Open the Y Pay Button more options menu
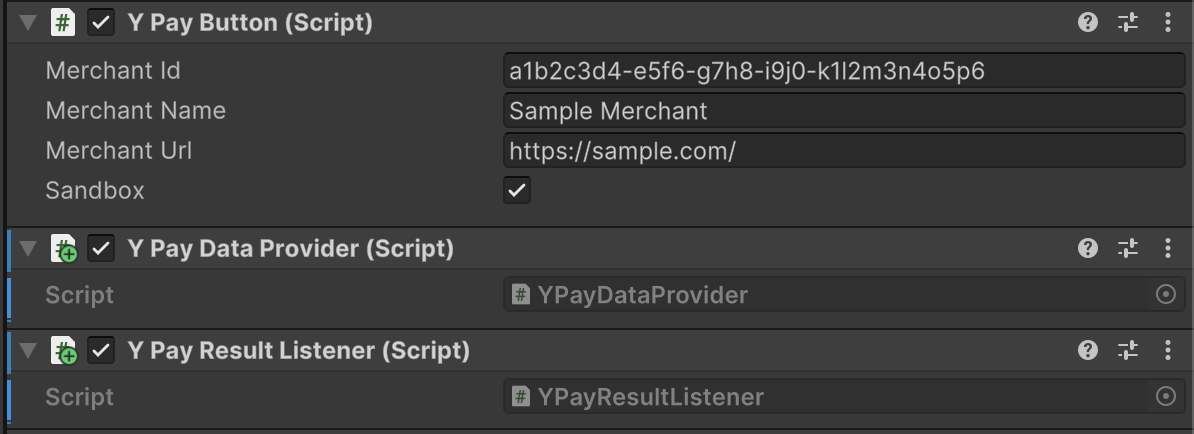Image resolution: width=1194 pixels, height=434 pixels. pyautogui.click(x=1167, y=23)
